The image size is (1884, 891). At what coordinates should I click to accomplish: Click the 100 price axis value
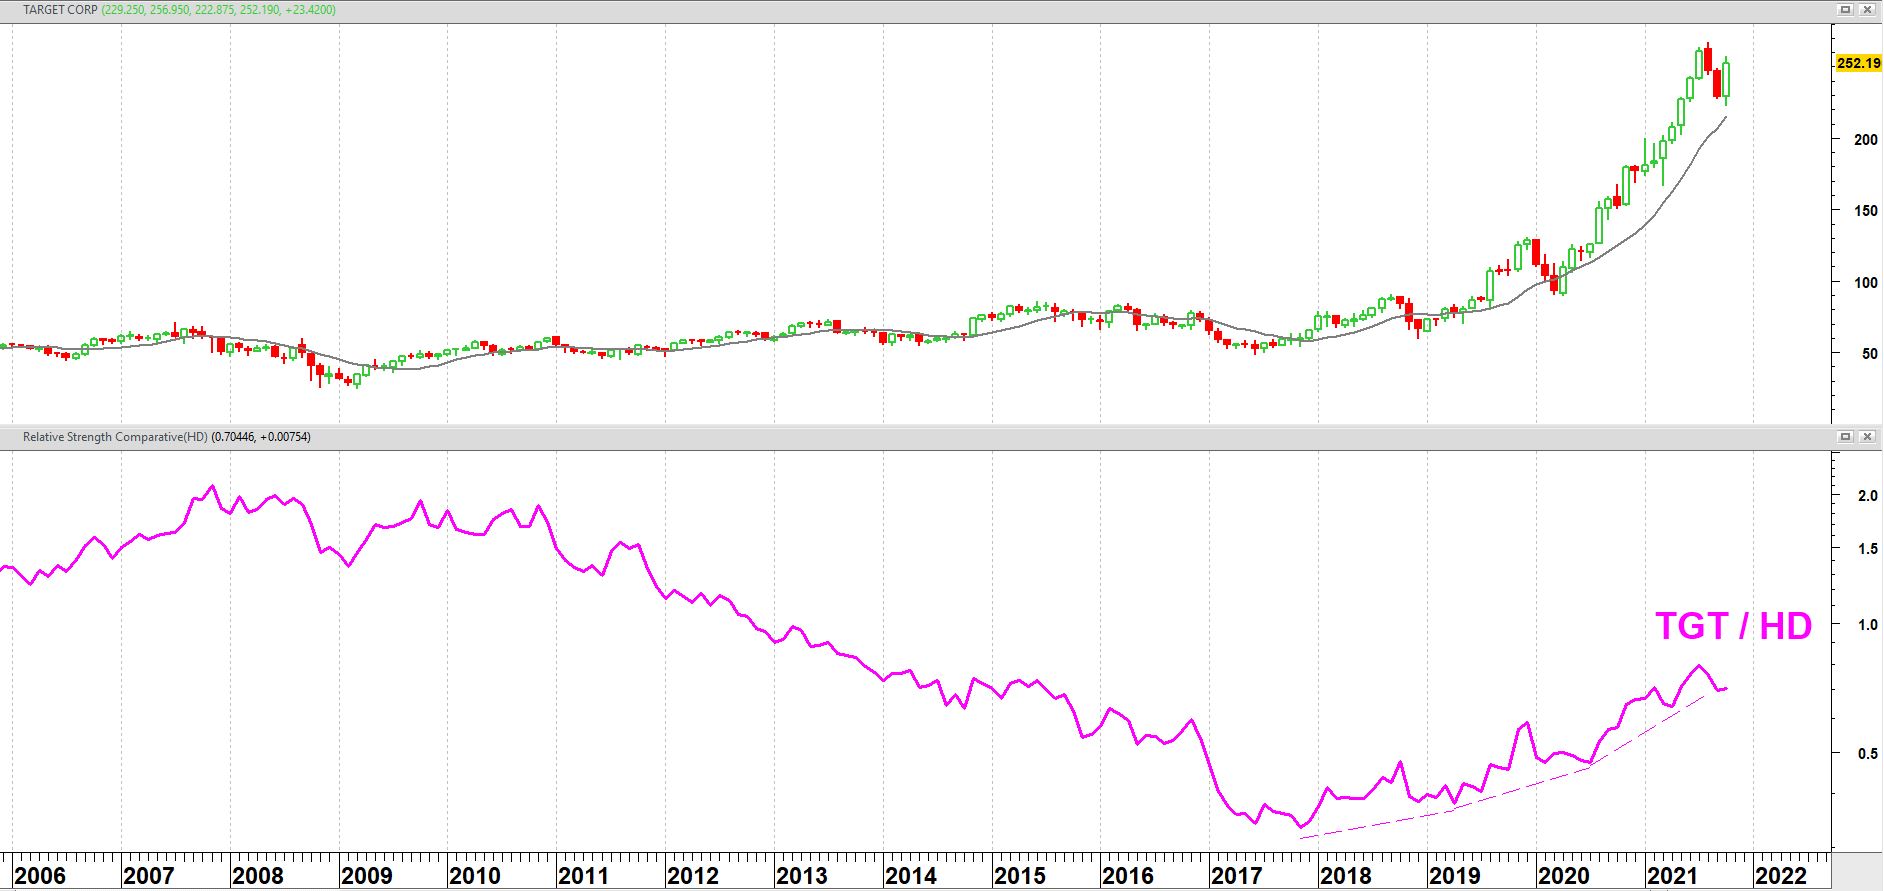(1866, 282)
